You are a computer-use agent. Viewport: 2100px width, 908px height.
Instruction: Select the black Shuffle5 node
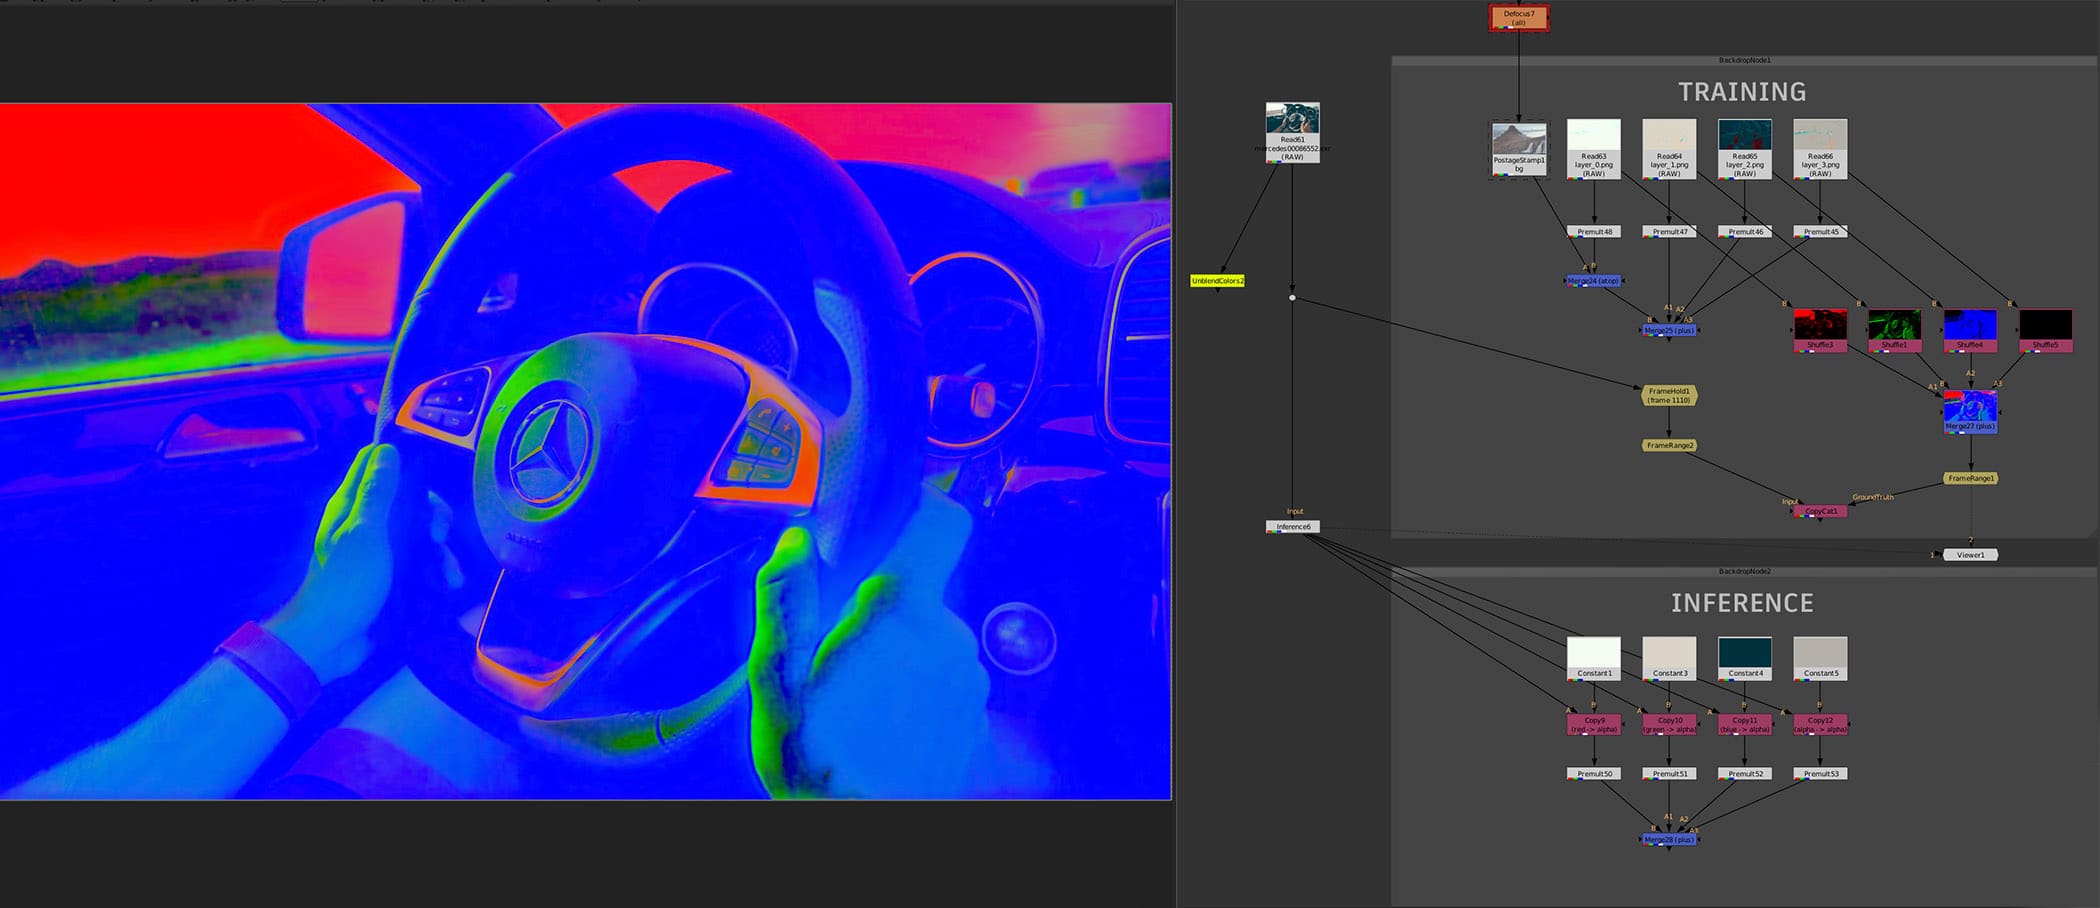(x=2045, y=331)
